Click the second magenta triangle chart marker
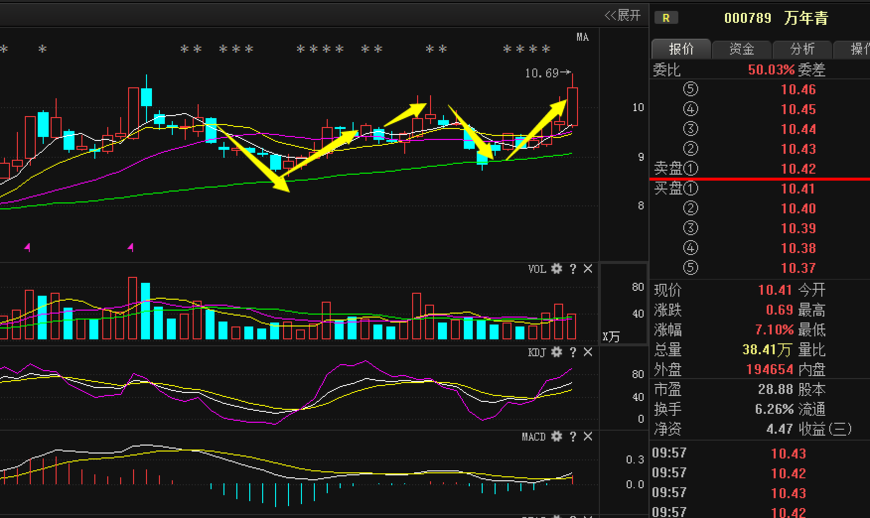This screenshot has height=518, width=870. [x=130, y=247]
